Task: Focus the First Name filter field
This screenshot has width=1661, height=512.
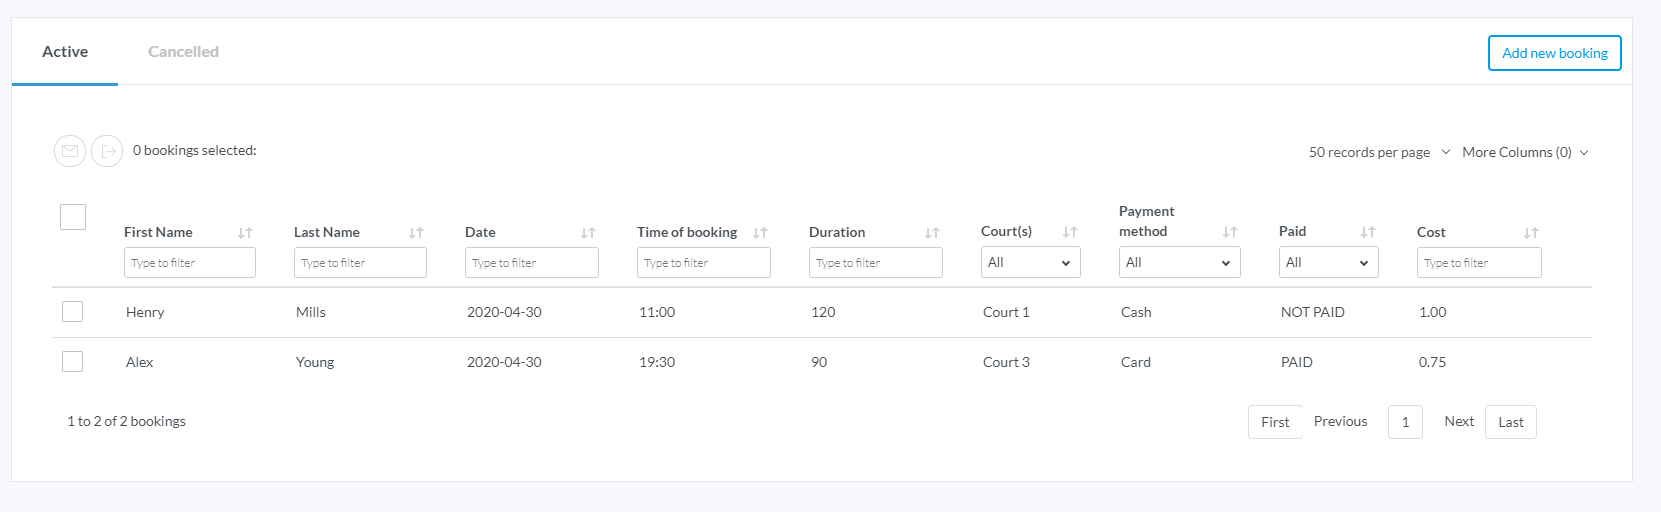Action: 189,263
